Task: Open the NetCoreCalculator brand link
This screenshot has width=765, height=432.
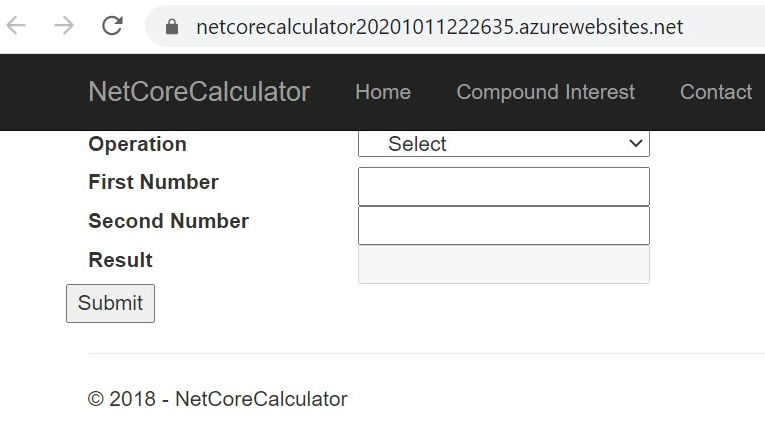Action: pyautogui.click(x=199, y=92)
